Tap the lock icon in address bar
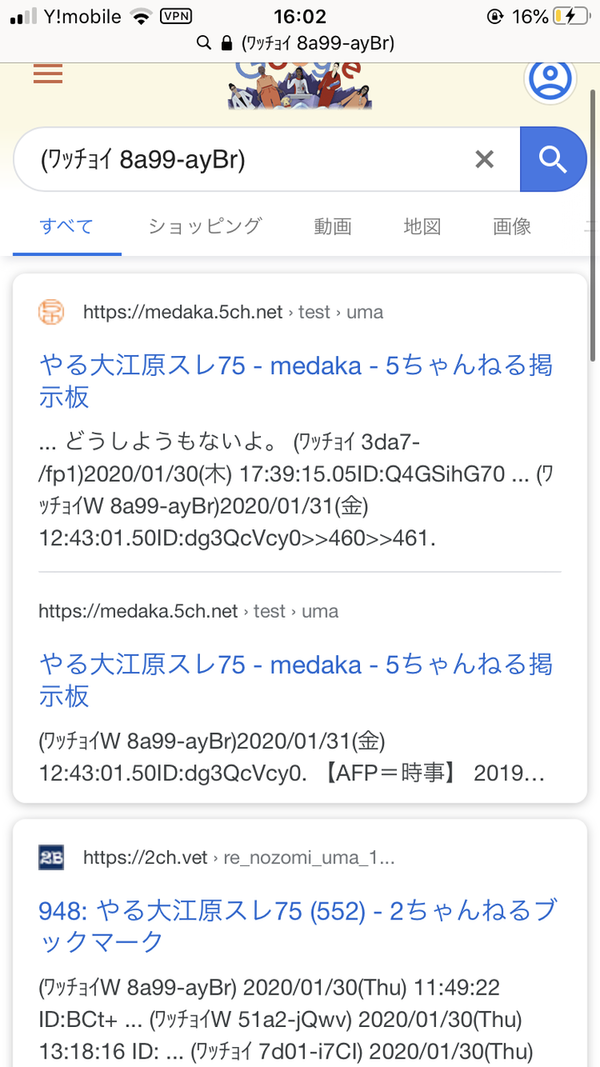 pyautogui.click(x=225, y=42)
